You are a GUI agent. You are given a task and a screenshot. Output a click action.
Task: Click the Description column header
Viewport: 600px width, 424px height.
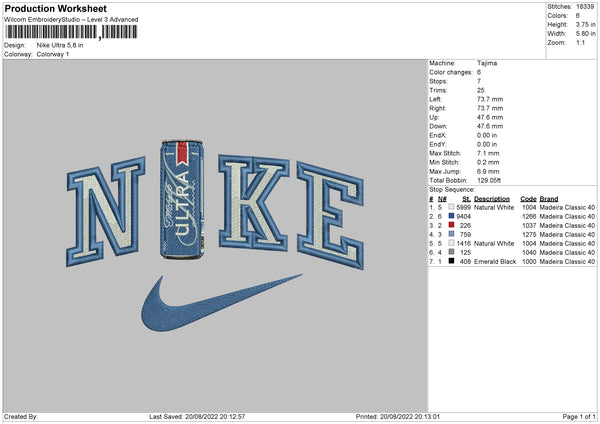point(492,199)
